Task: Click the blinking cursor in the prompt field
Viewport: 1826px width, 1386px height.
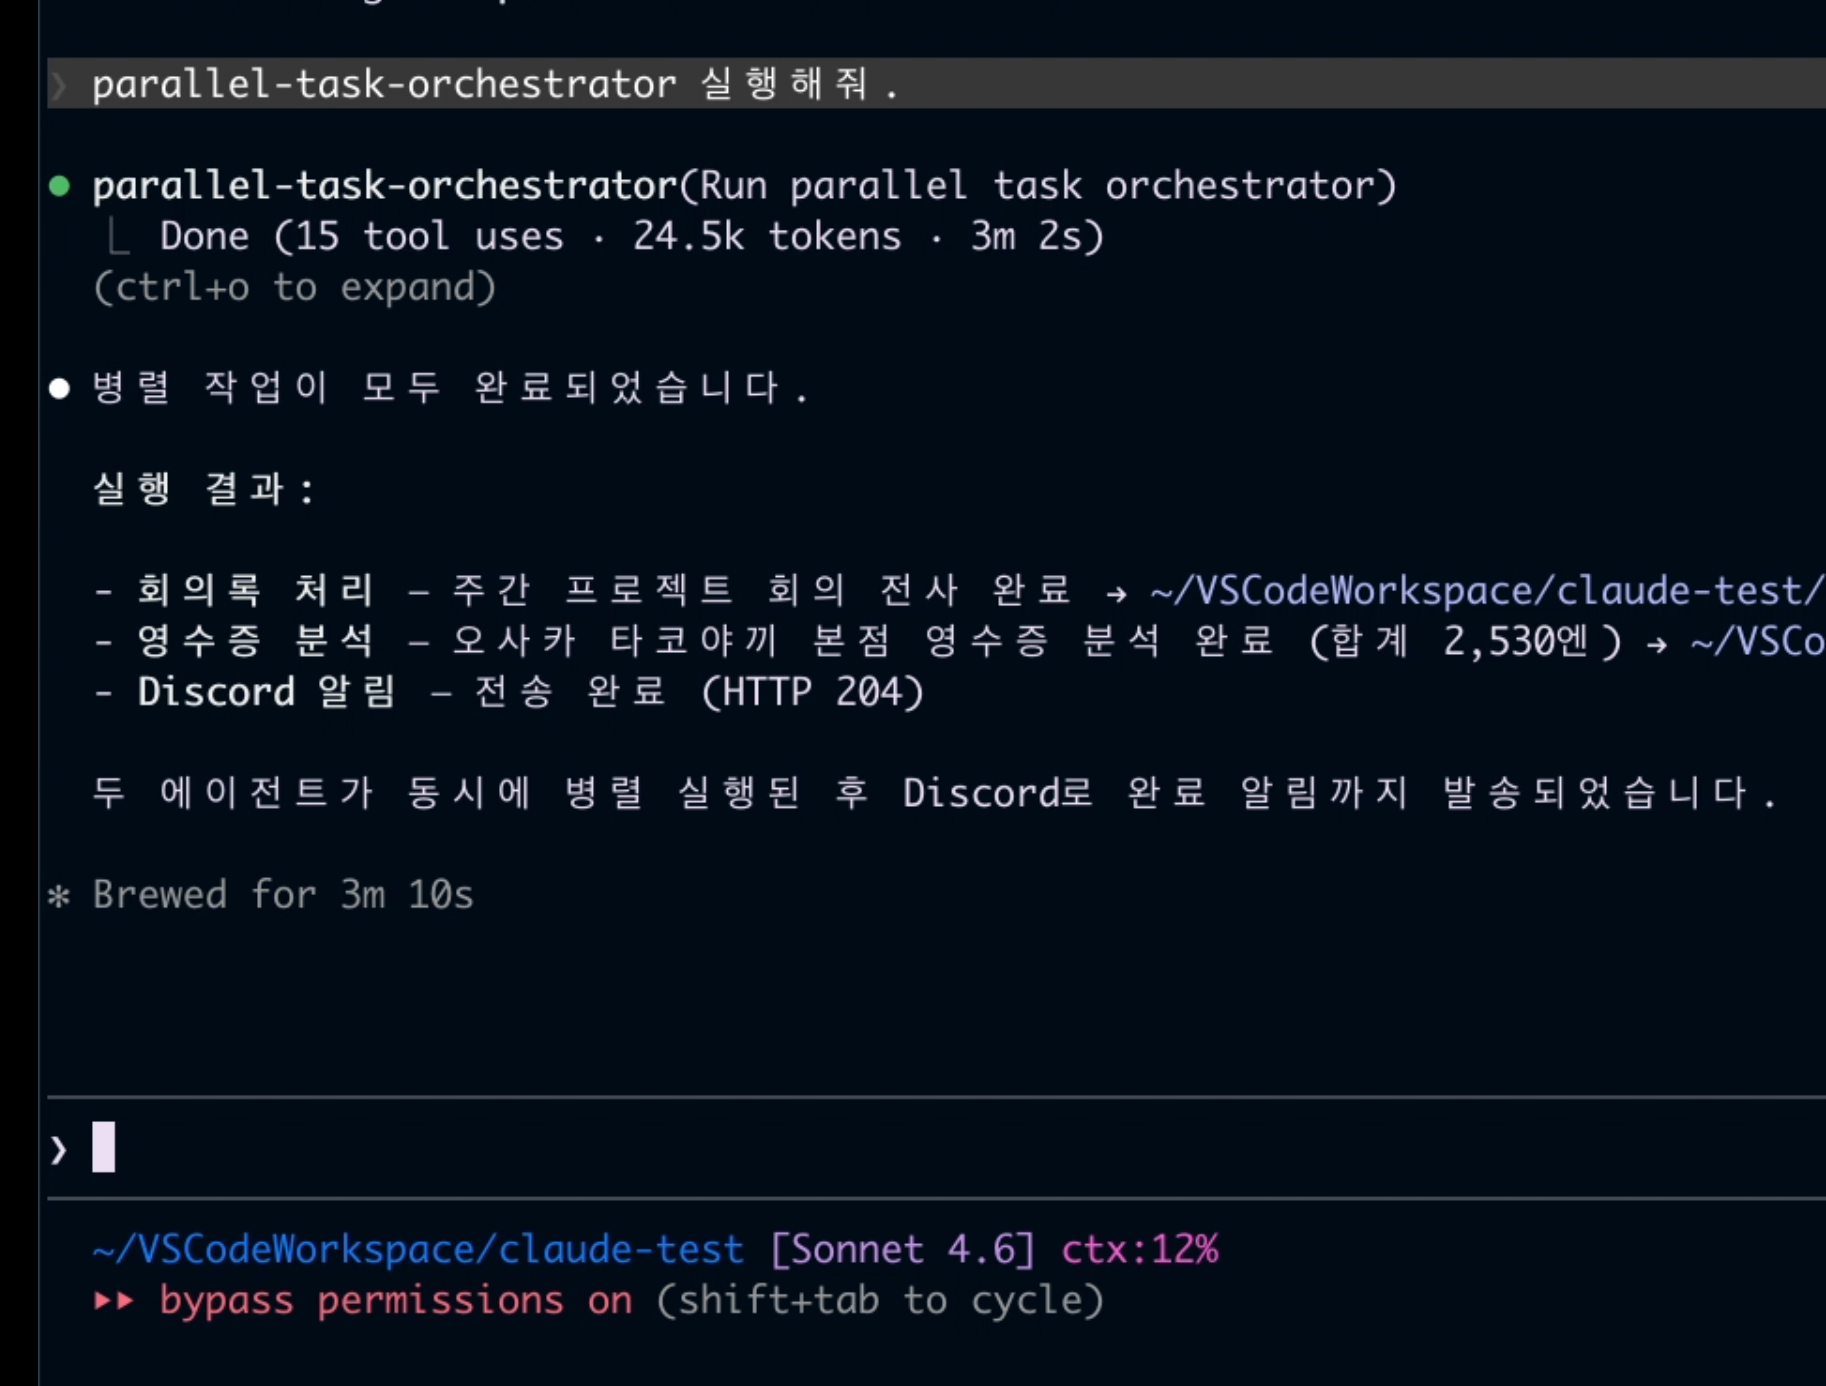Action: click(104, 1147)
